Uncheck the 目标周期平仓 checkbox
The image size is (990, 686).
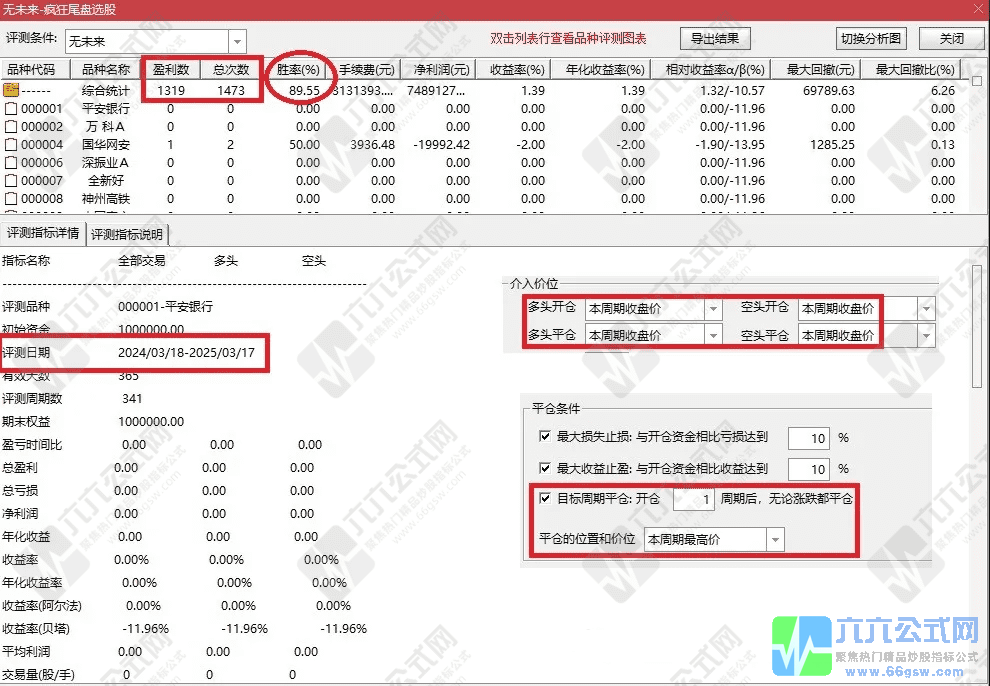tap(545, 498)
